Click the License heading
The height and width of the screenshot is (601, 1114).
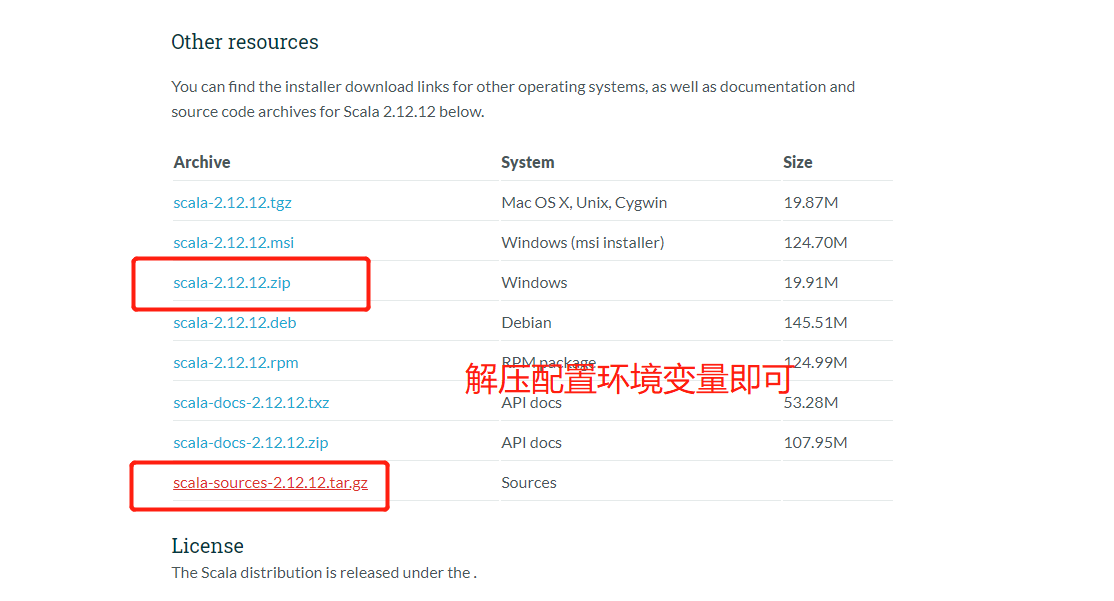click(x=207, y=546)
